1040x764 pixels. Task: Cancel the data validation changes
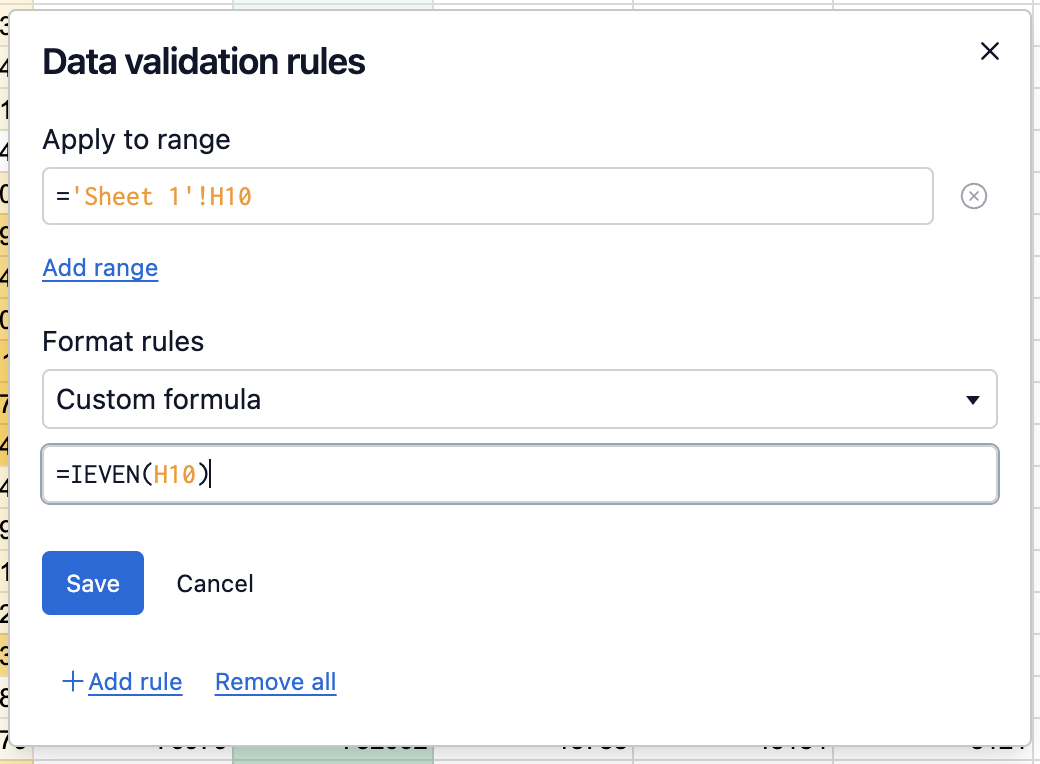(215, 583)
